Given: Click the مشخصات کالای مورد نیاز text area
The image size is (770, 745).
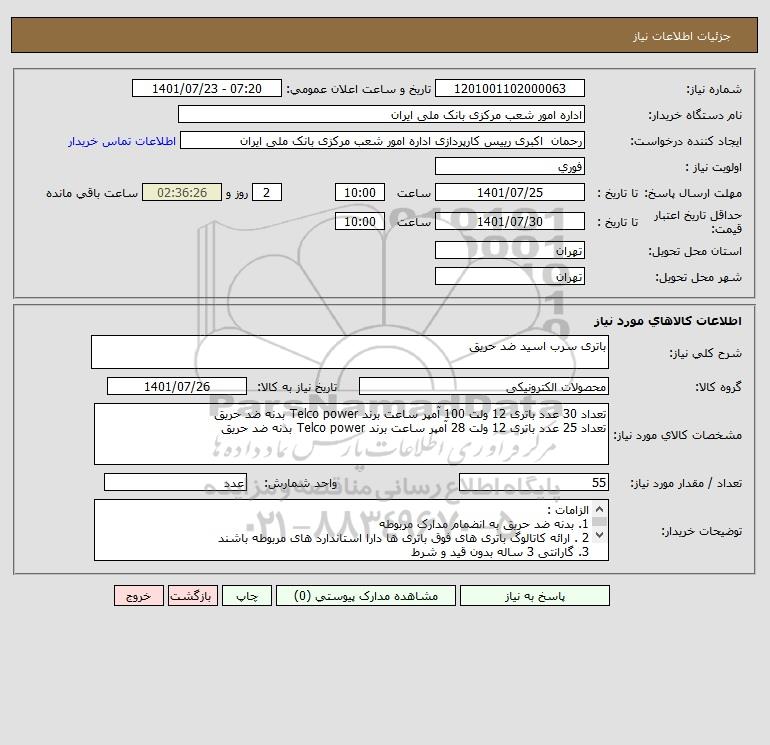Looking at the screenshot, I should (351, 434).
